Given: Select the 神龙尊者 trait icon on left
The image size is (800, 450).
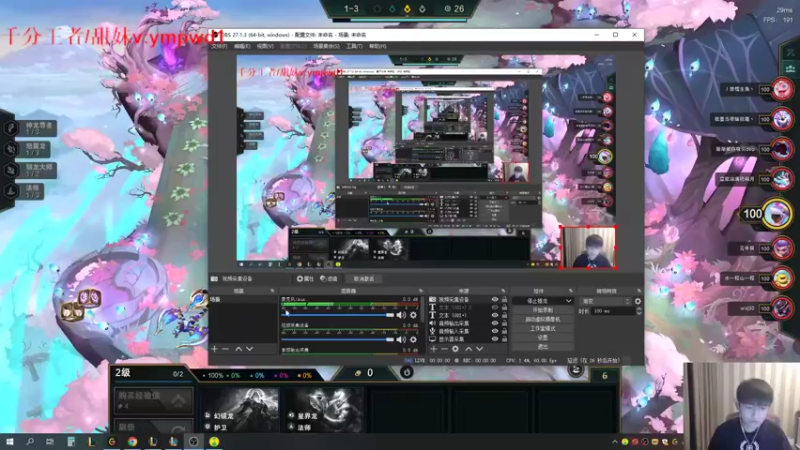Looking at the screenshot, I should coord(11,128).
